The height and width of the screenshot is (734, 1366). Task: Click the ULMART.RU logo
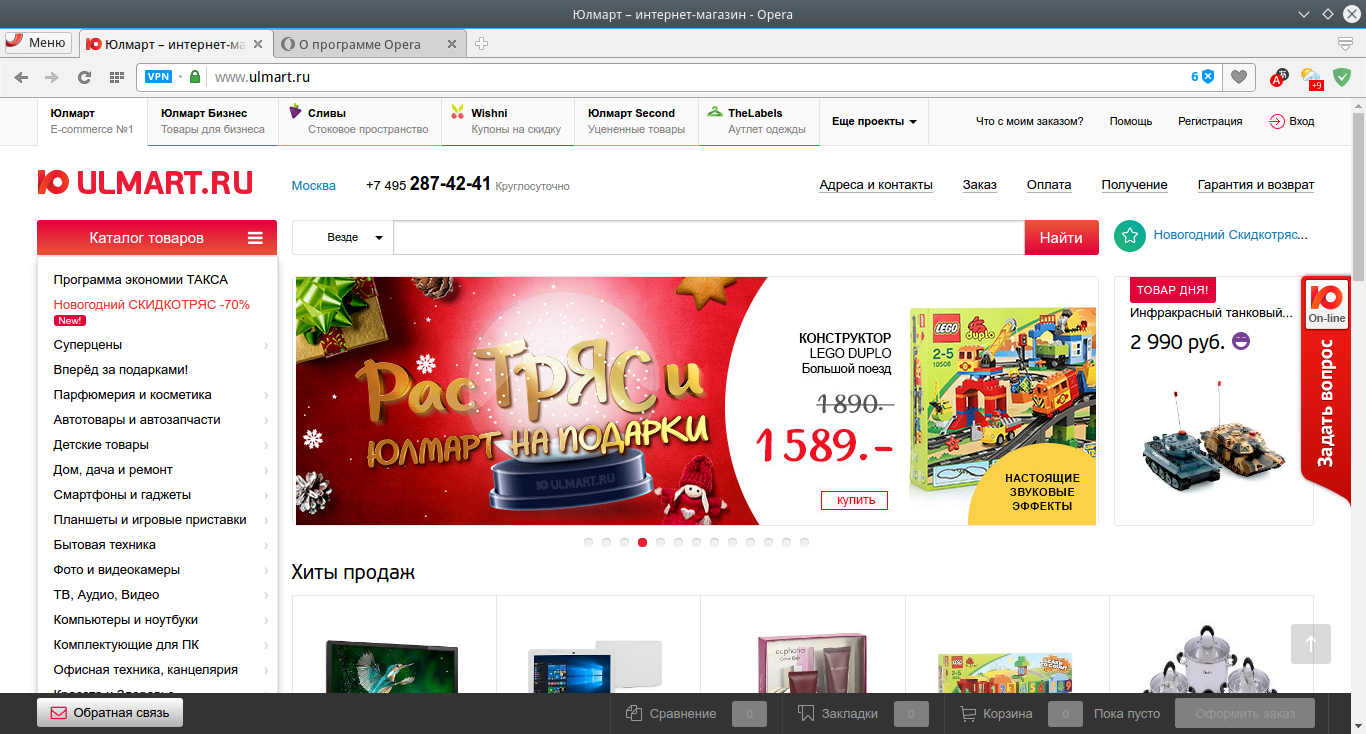pyautogui.click(x=145, y=183)
